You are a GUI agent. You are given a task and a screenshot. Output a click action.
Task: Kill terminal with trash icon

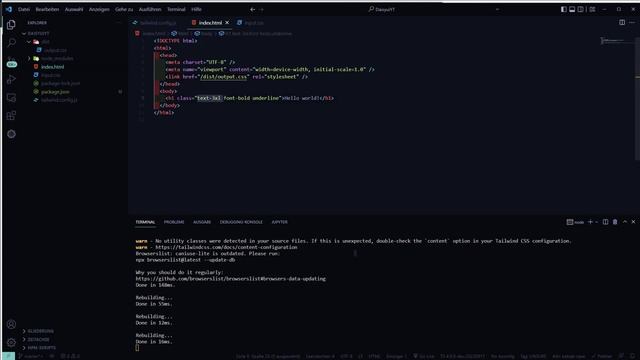pyautogui.click(x=615, y=222)
